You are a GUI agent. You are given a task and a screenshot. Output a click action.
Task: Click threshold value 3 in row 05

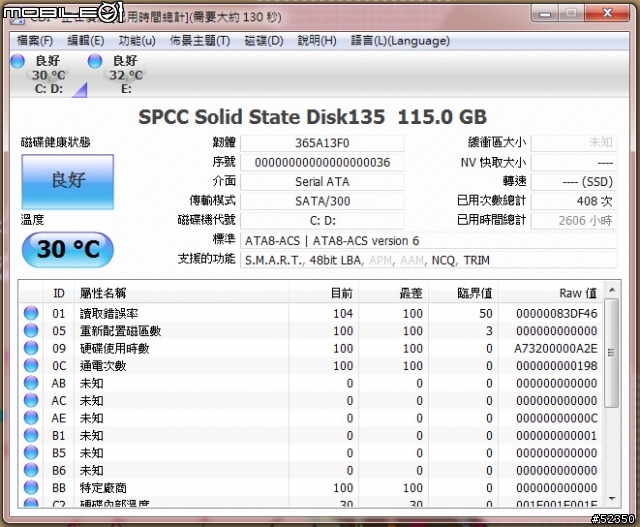click(489, 331)
